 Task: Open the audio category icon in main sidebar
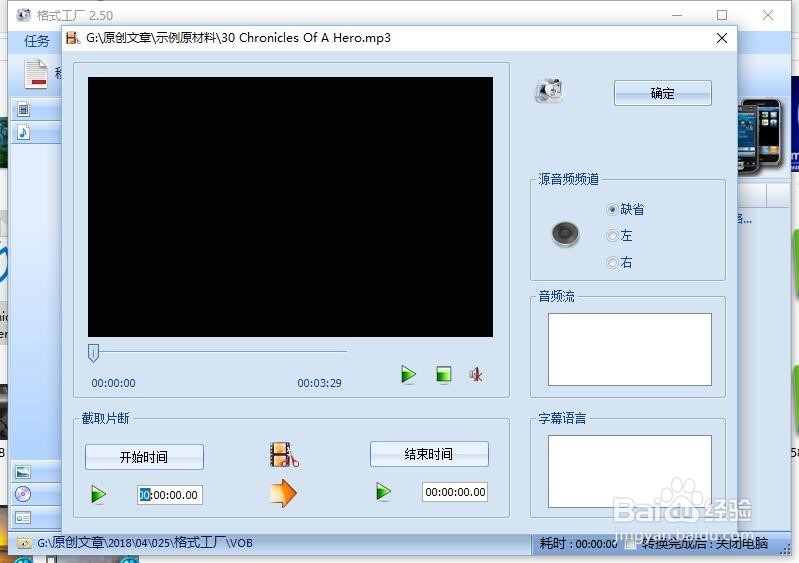23,132
